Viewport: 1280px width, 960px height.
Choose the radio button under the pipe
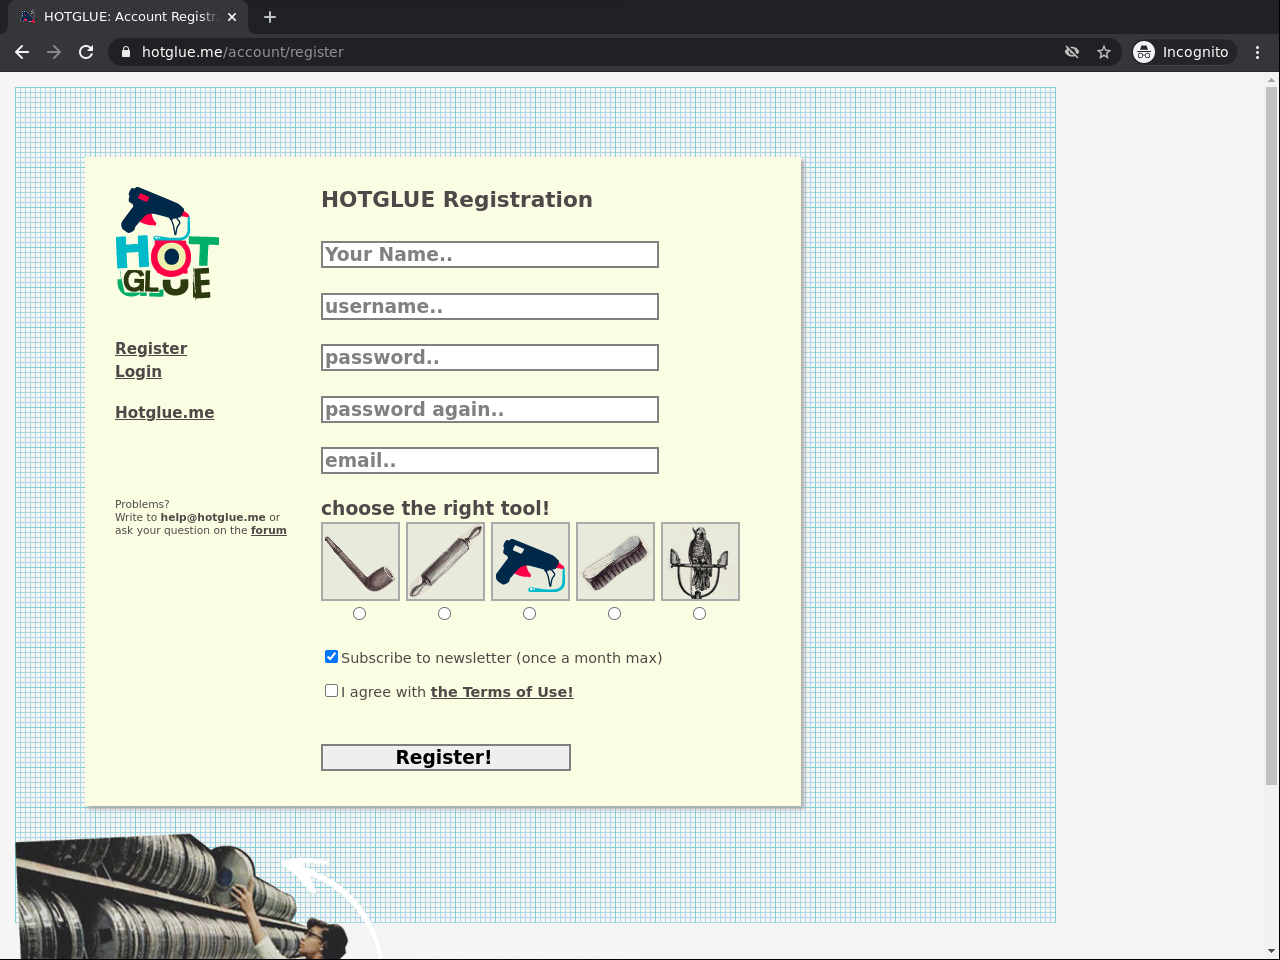[360, 613]
